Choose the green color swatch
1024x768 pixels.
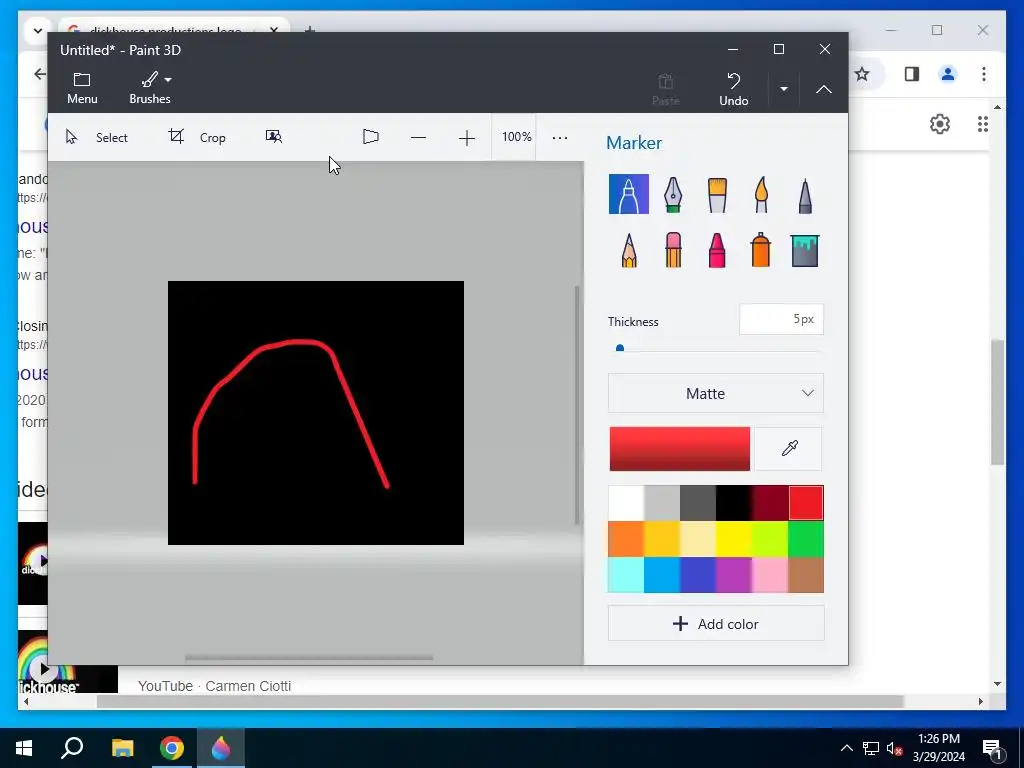(806, 539)
